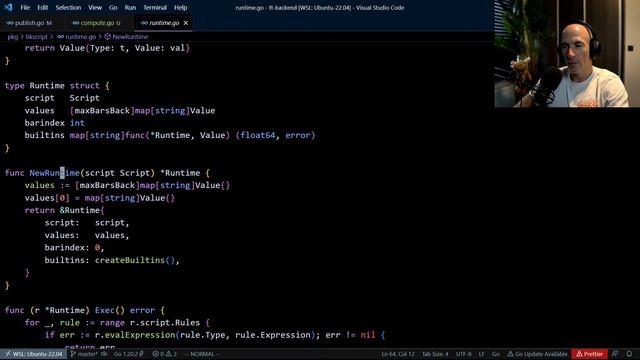The height and width of the screenshot is (360, 640).
Task: Click the maxBarsBack in struct definition
Action: 102,111
